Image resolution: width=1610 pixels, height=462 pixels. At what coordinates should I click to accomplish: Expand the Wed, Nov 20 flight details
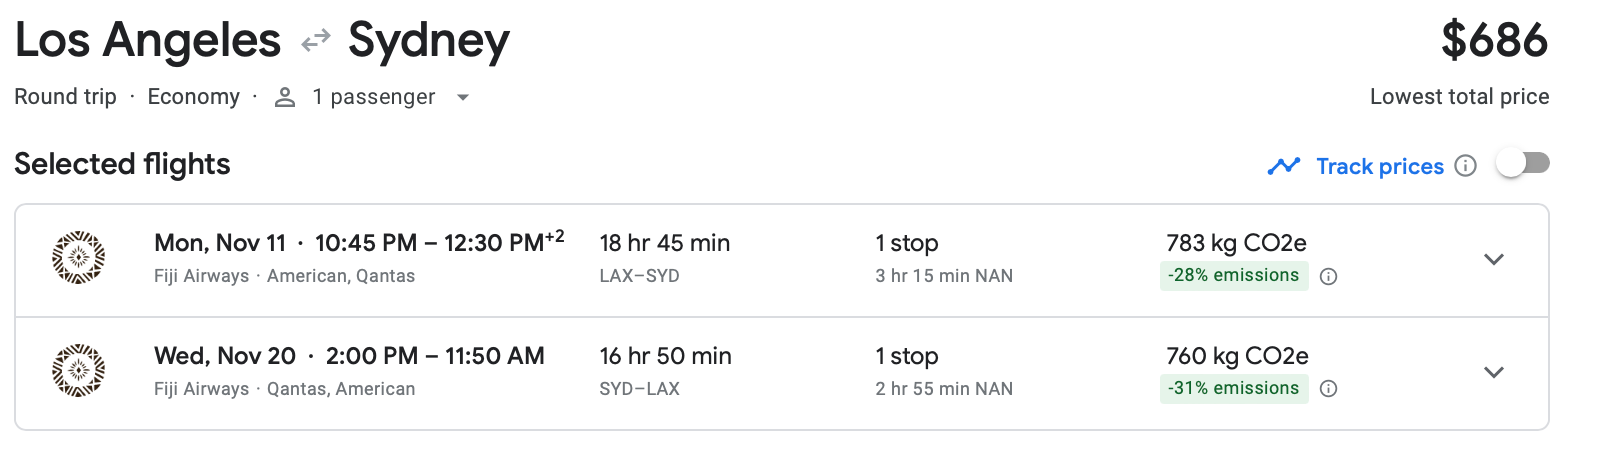pos(1494,372)
